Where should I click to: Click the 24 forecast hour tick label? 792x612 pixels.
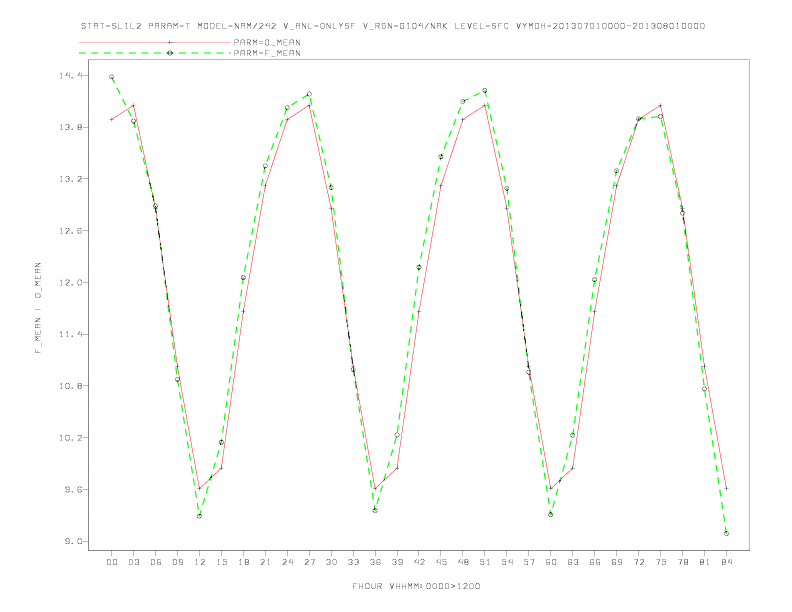pyautogui.click(x=287, y=562)
